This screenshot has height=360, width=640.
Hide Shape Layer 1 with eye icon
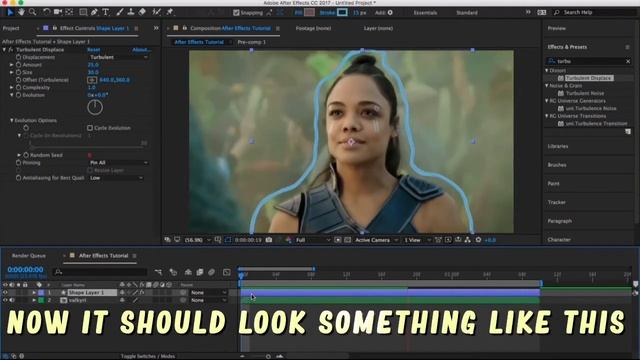tap(5, 293)
